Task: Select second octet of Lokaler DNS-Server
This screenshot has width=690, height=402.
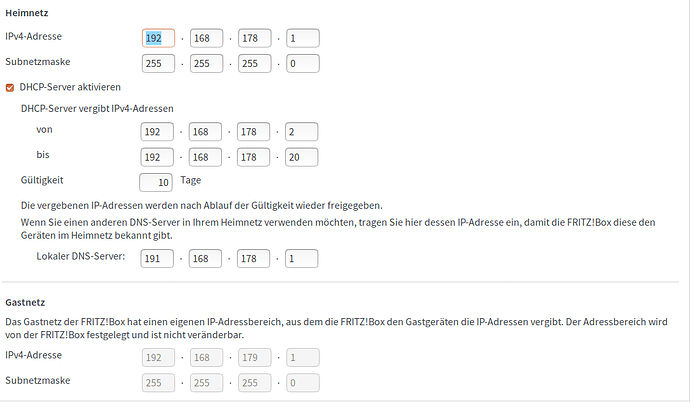Action: pos(206,258)
